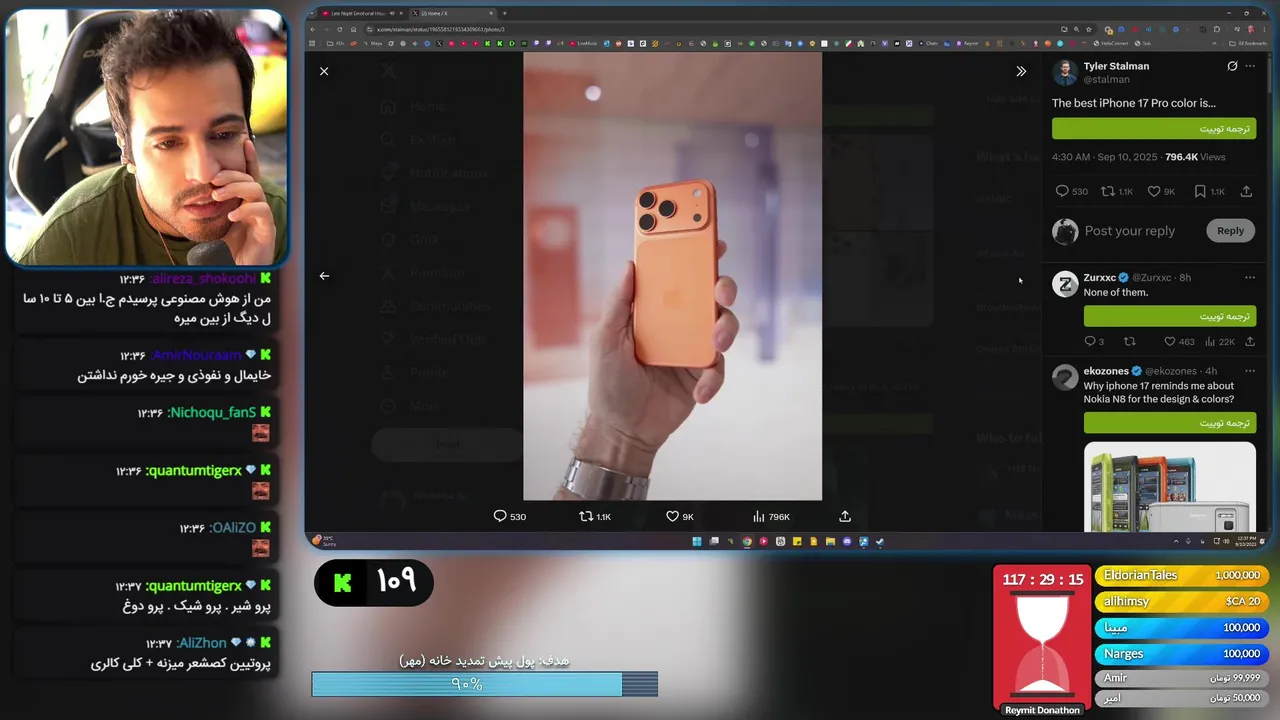Bookmark the post showing 1.1K bookmarks
The width and height of the screenshot is (1280, 720).
(1209, 191)
